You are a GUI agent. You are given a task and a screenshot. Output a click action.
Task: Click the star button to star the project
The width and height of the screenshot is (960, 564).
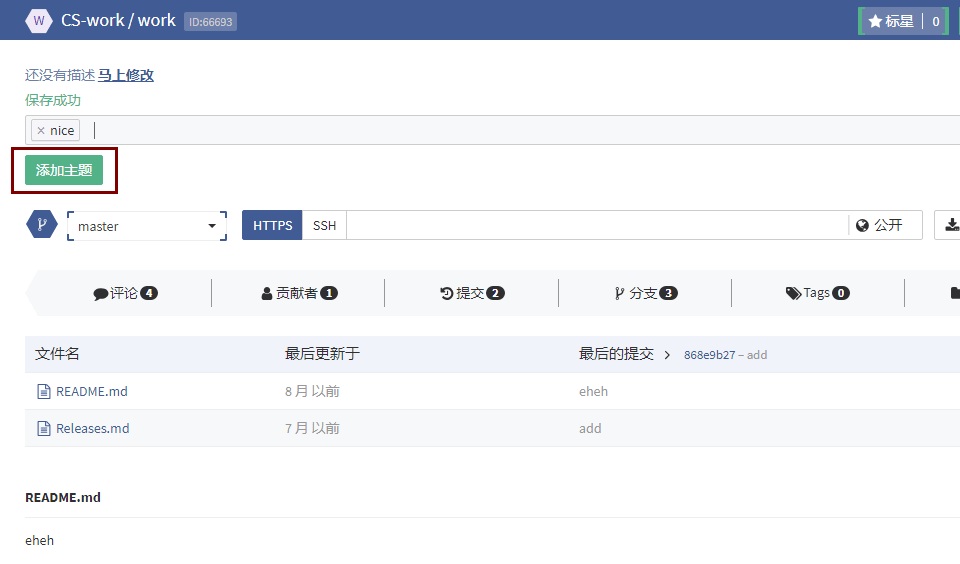pyautogui.click(x=890, y=21)
